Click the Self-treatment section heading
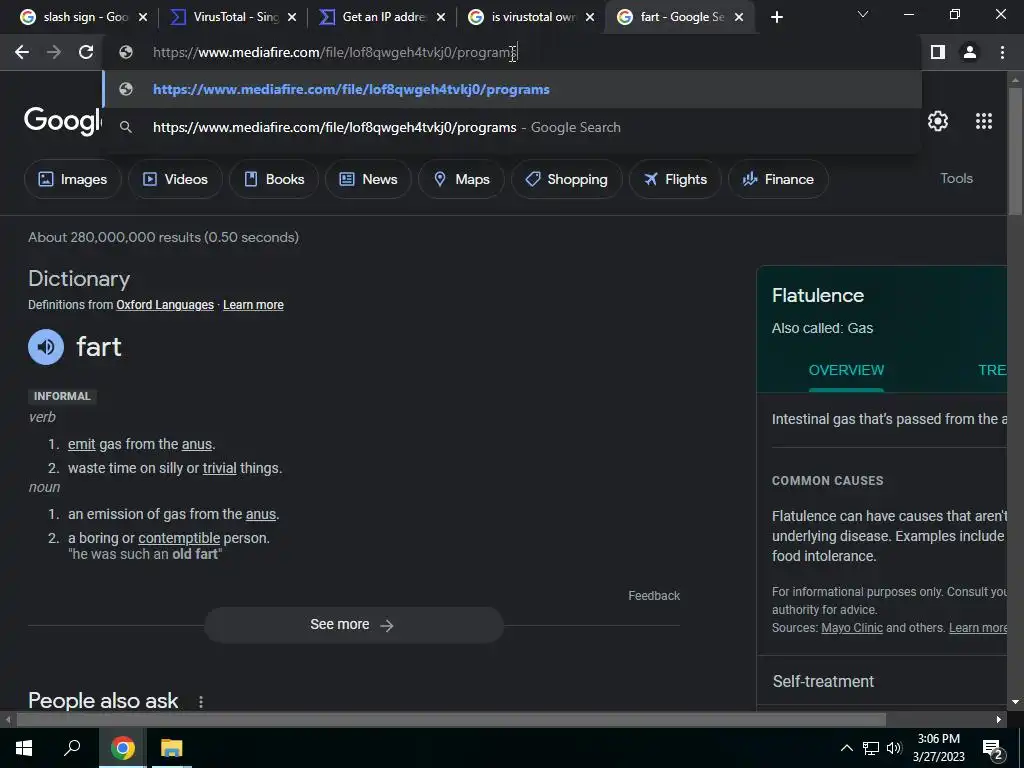The height and width of the screenshot is (768, 1024). 823,681
